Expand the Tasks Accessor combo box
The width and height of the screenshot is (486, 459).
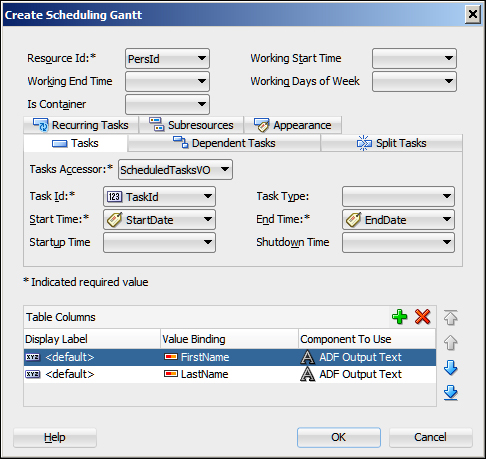175,170
